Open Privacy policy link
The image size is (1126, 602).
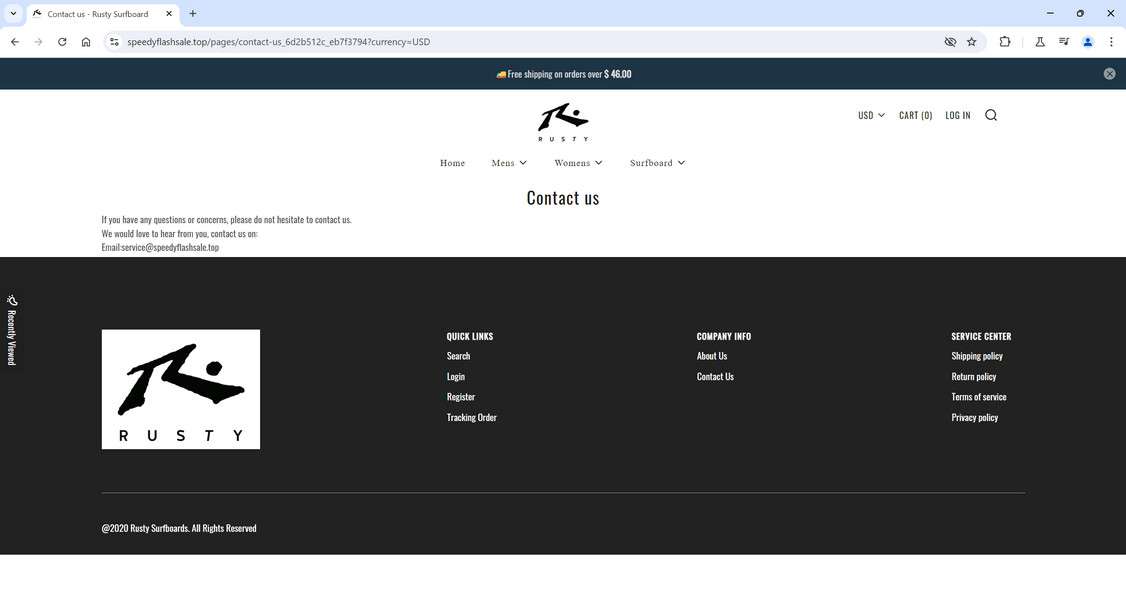pyautogui.click(x=974, y=417)
